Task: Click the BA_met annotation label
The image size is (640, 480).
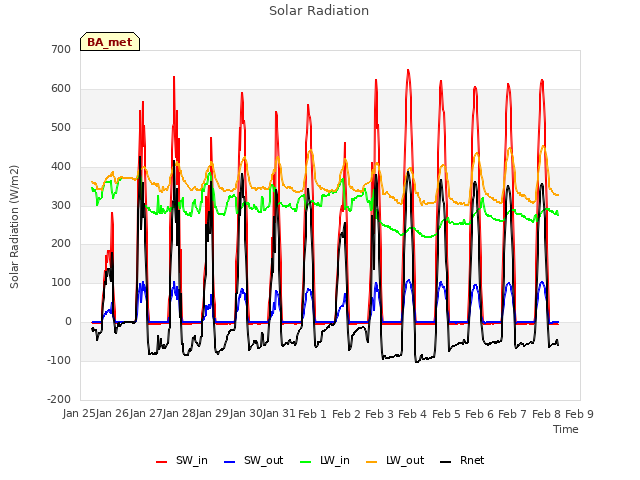Action: point(110,42)
